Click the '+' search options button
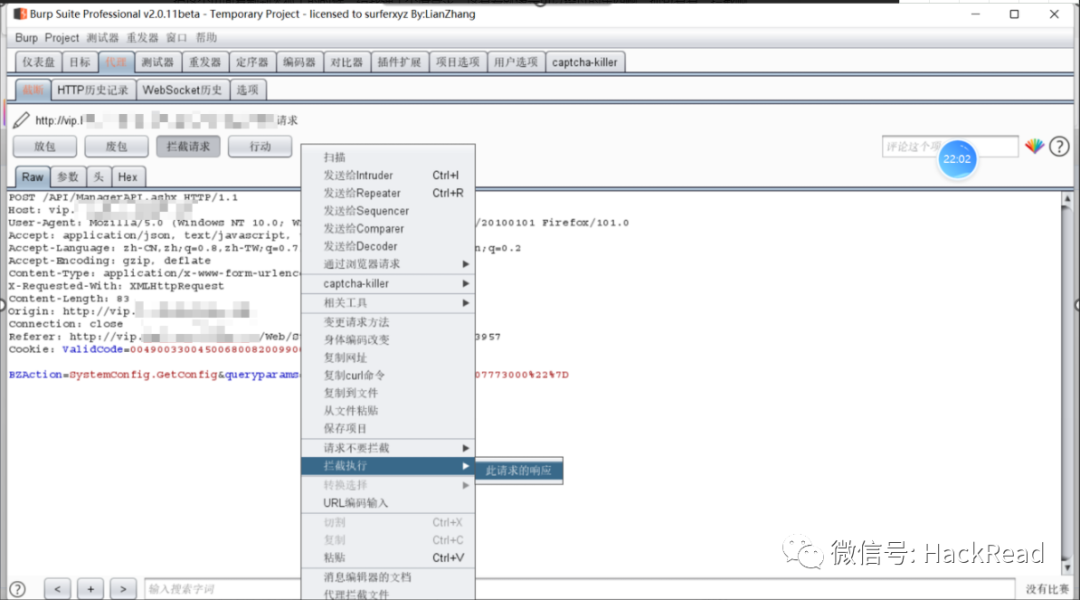The height and width of the screenshot is (600, 1080). (x=90, y=589)
